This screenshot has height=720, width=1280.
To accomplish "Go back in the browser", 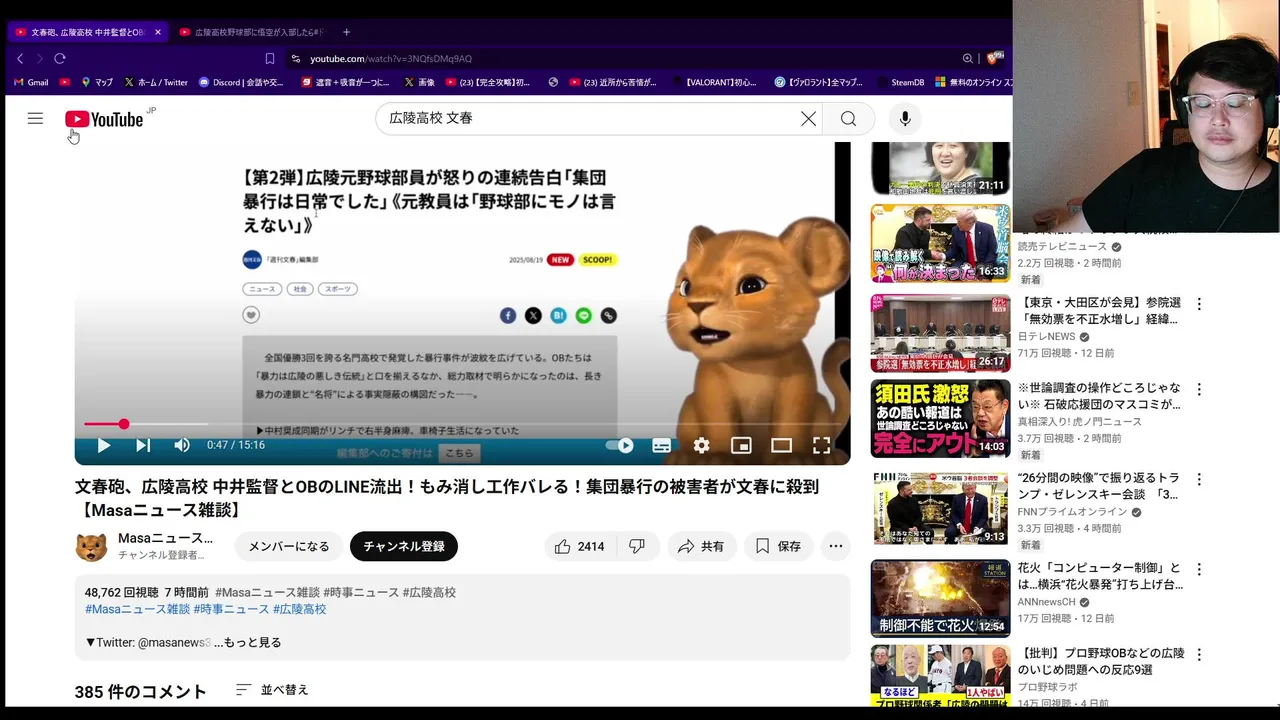I will click(20, 59).
